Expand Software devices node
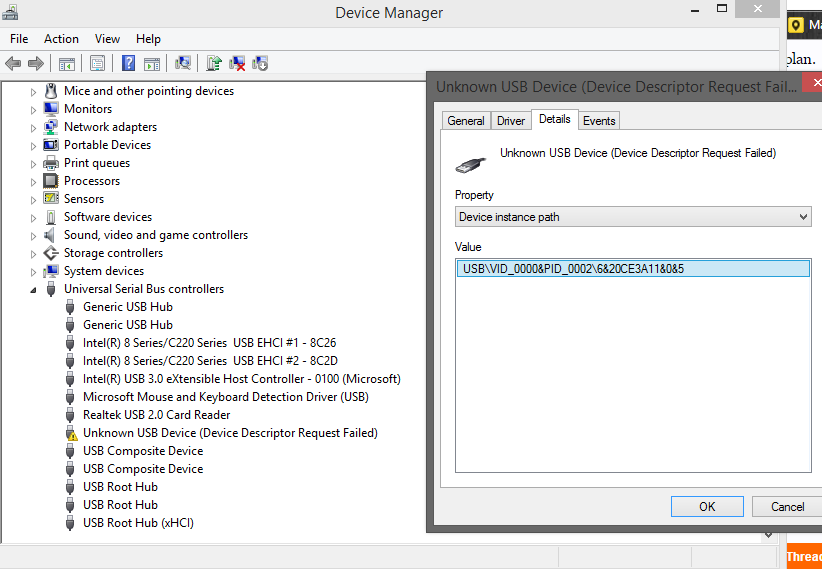Screen dimensions: 822x569 point(34,218)
